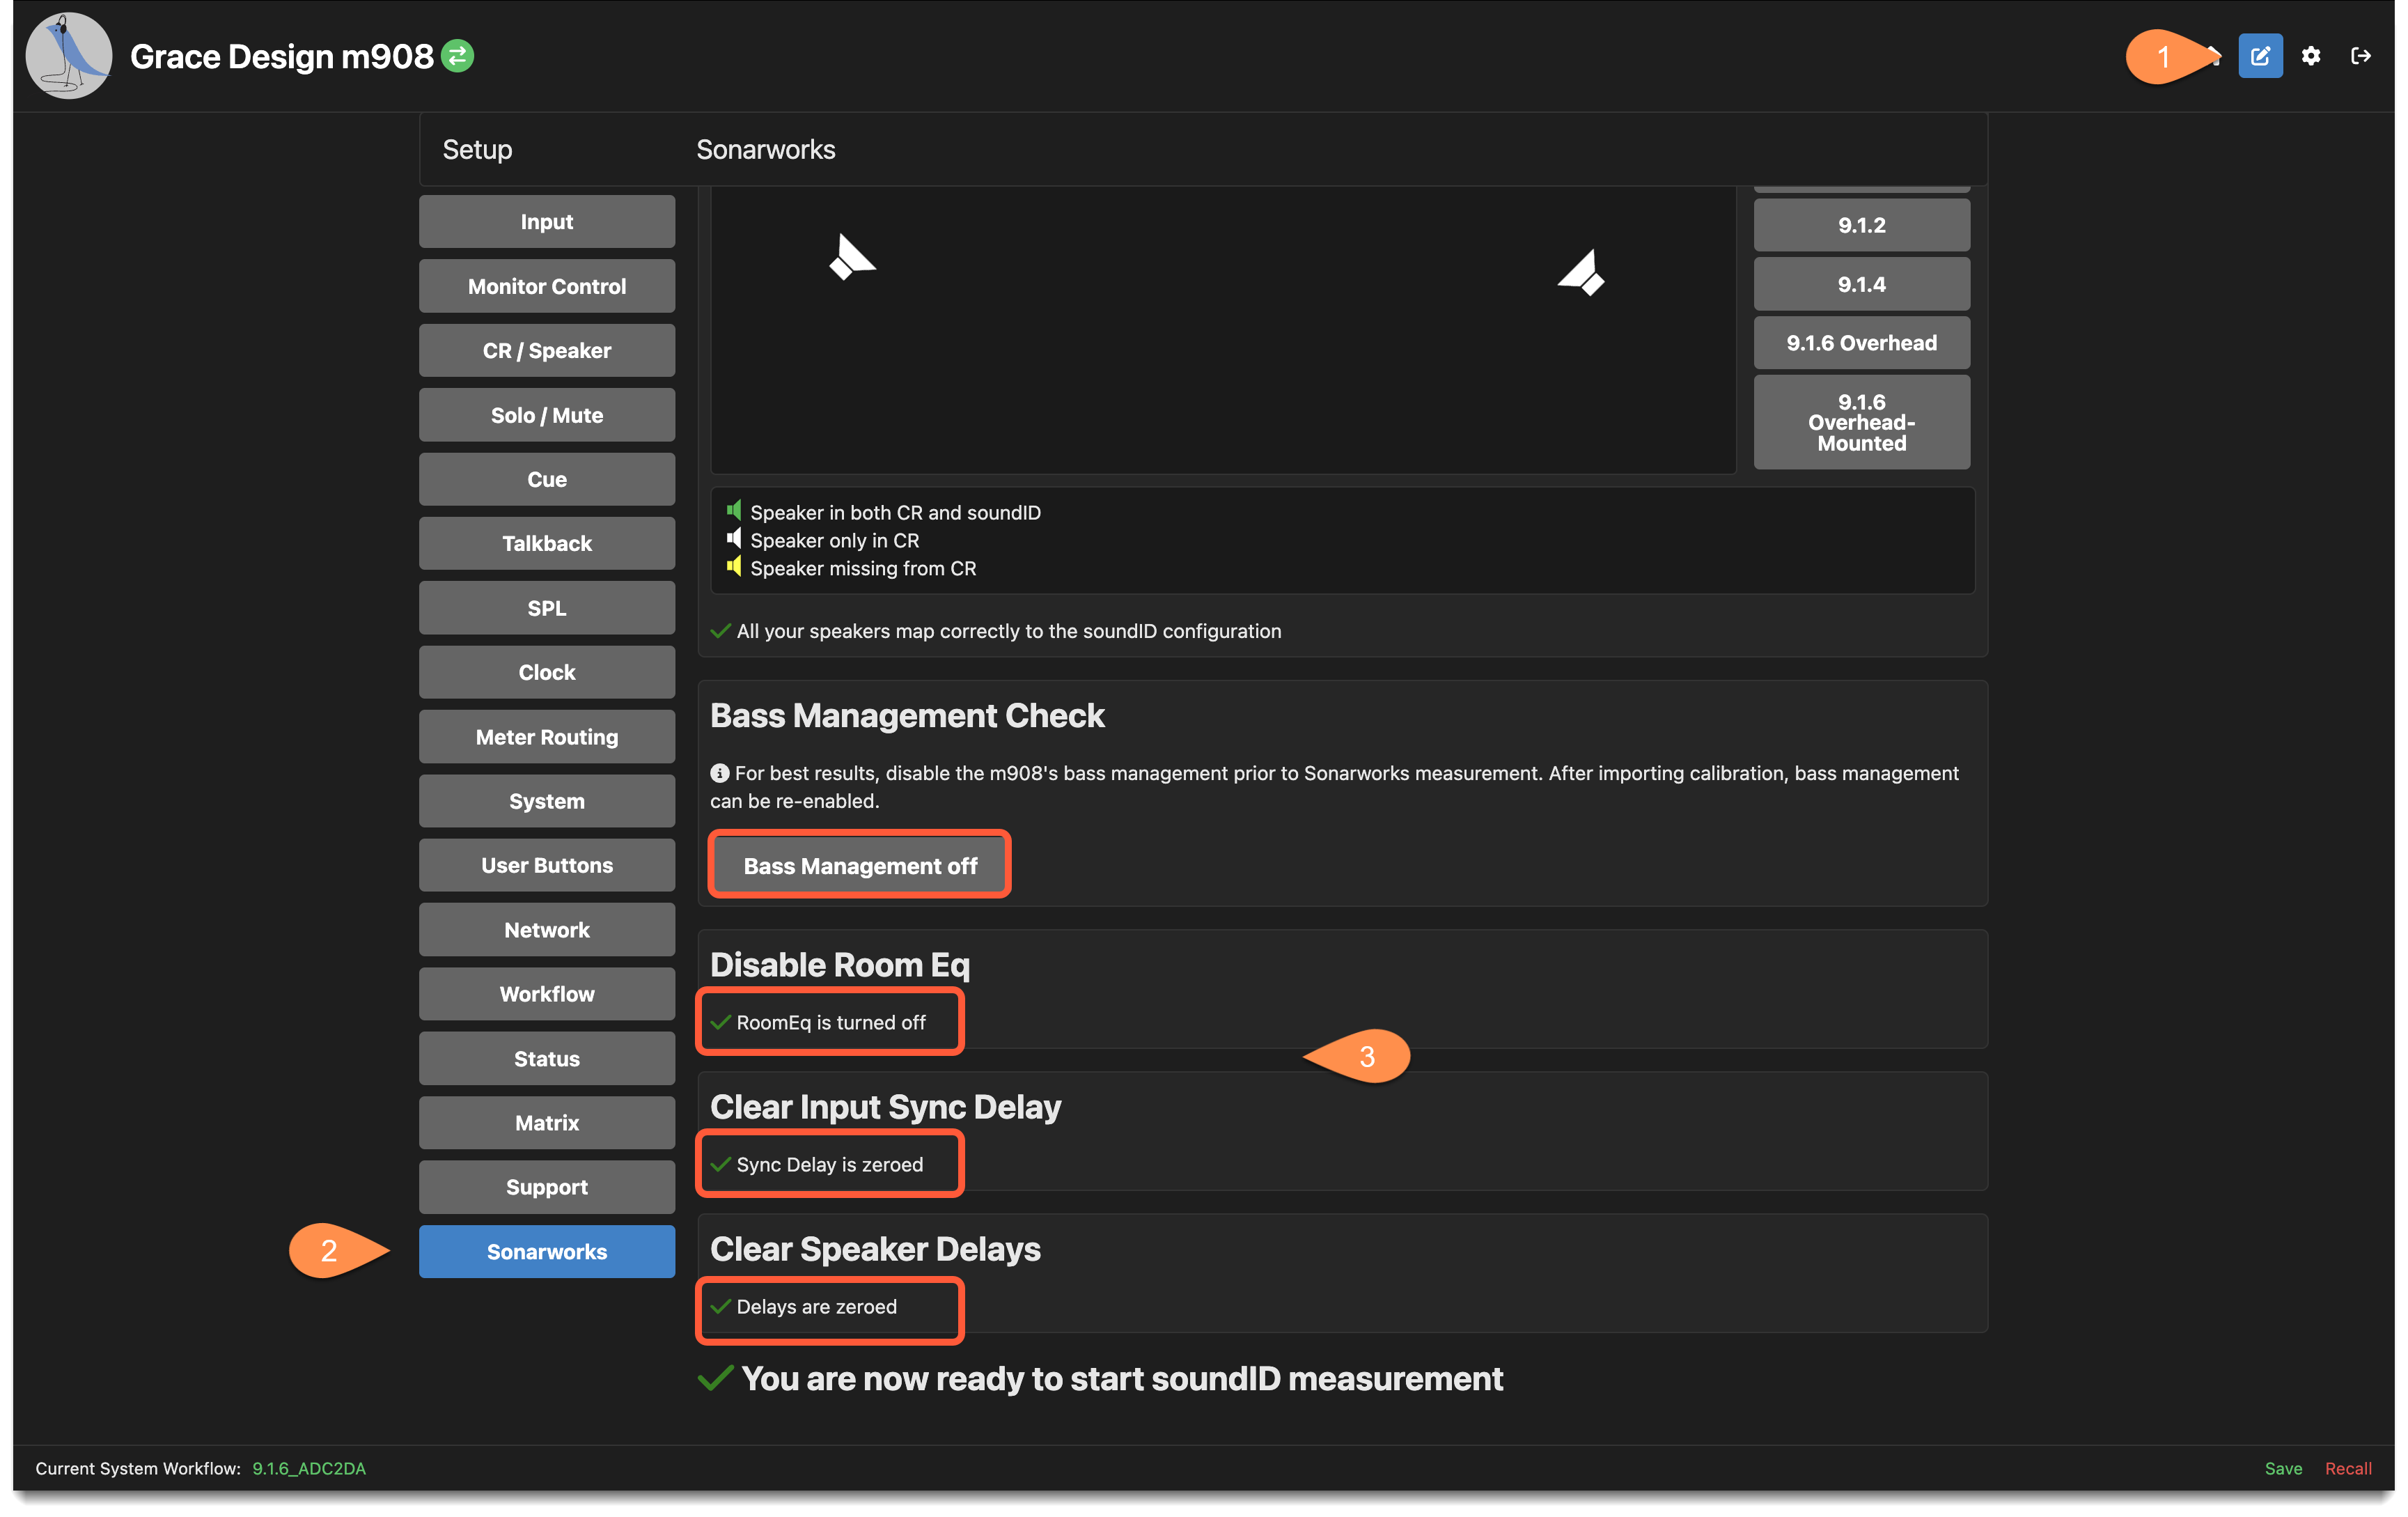
Task: Click the Setup header label
Action: (x=477, y=149)
